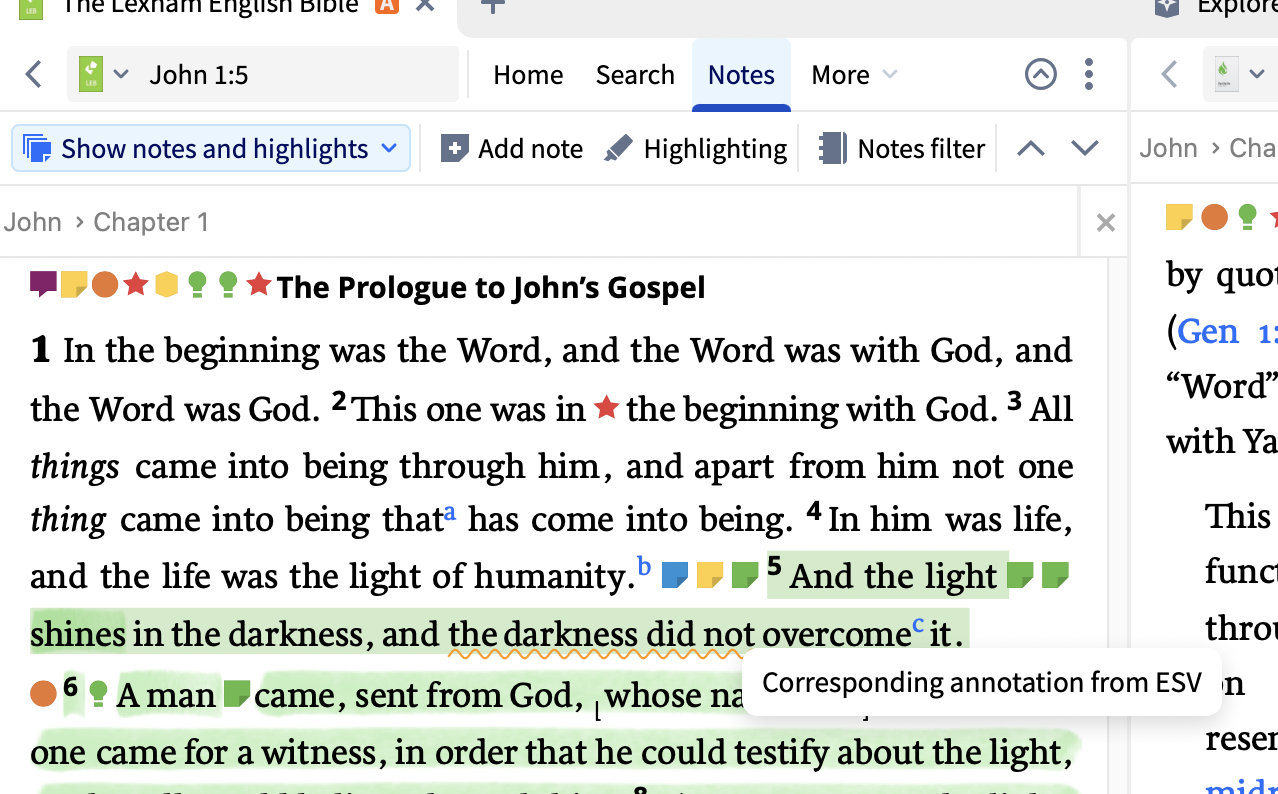Open the yellow hexagon note beside the heading

(166, 285)
